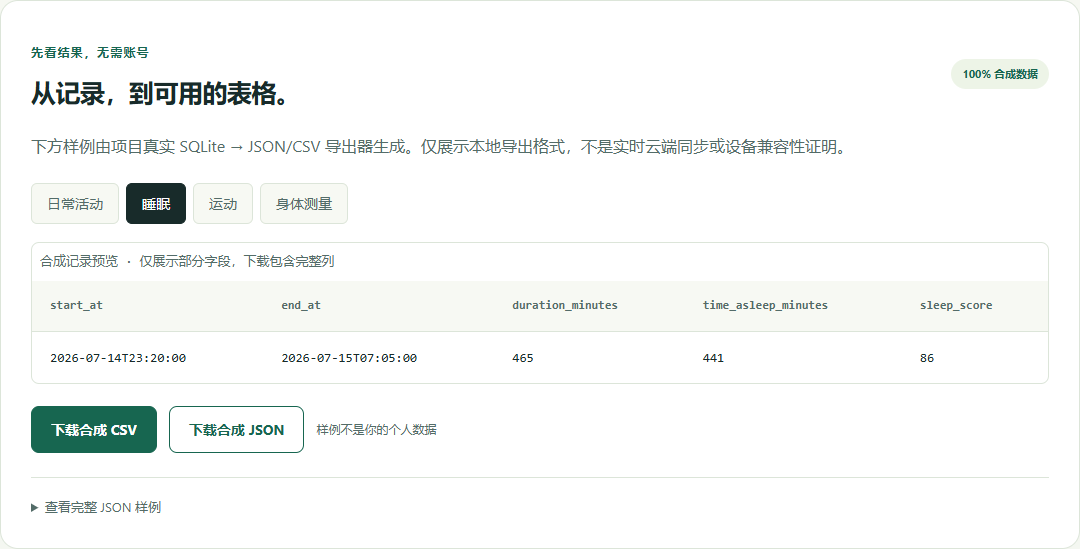Image resolution: width=1080 pixels, height=549 pixels.
Task: Click the 下载合成 CSV button
Action: [94, 430]
